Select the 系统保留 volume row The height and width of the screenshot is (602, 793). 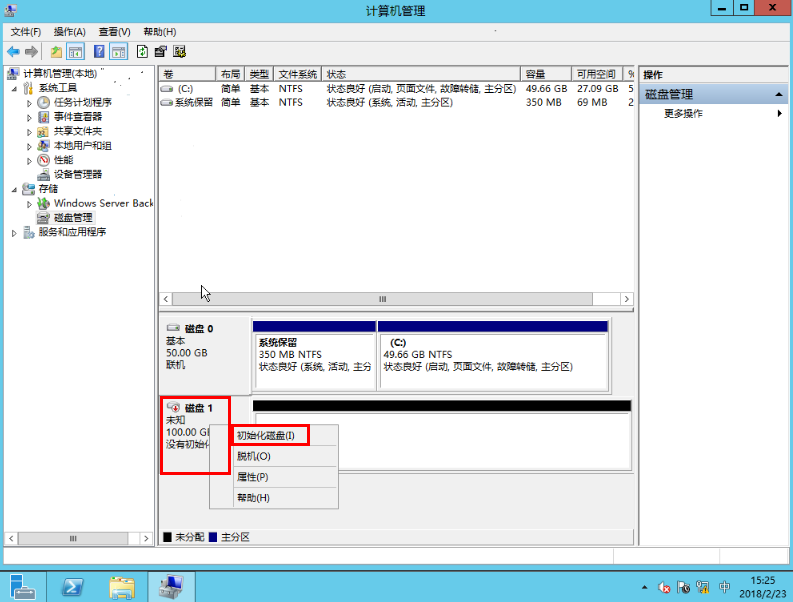397,103
